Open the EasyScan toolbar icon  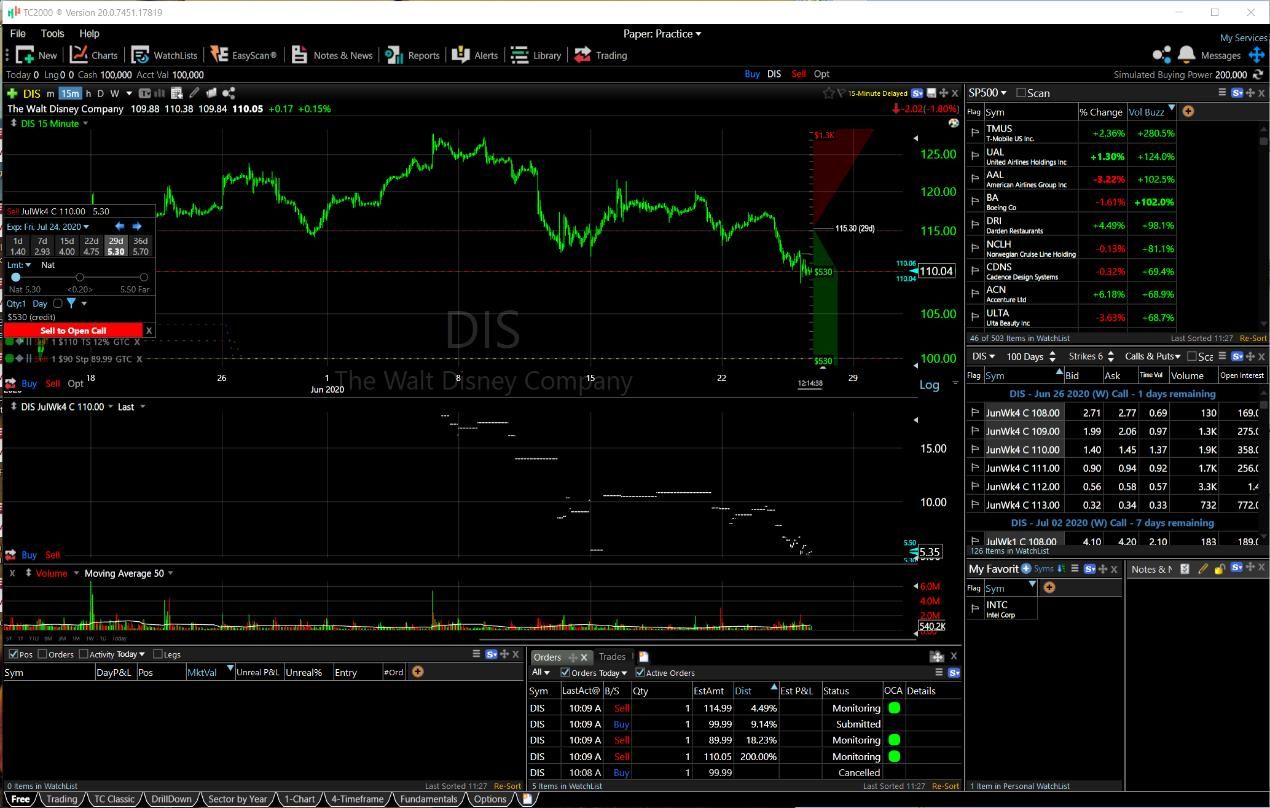click(x=219, y=55)
